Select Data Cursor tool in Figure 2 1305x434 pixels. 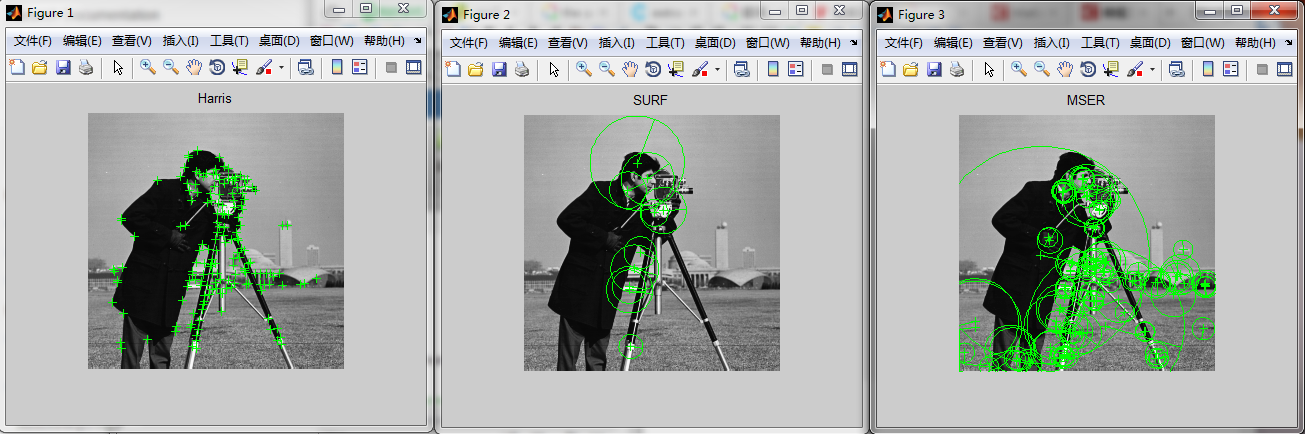676,69
